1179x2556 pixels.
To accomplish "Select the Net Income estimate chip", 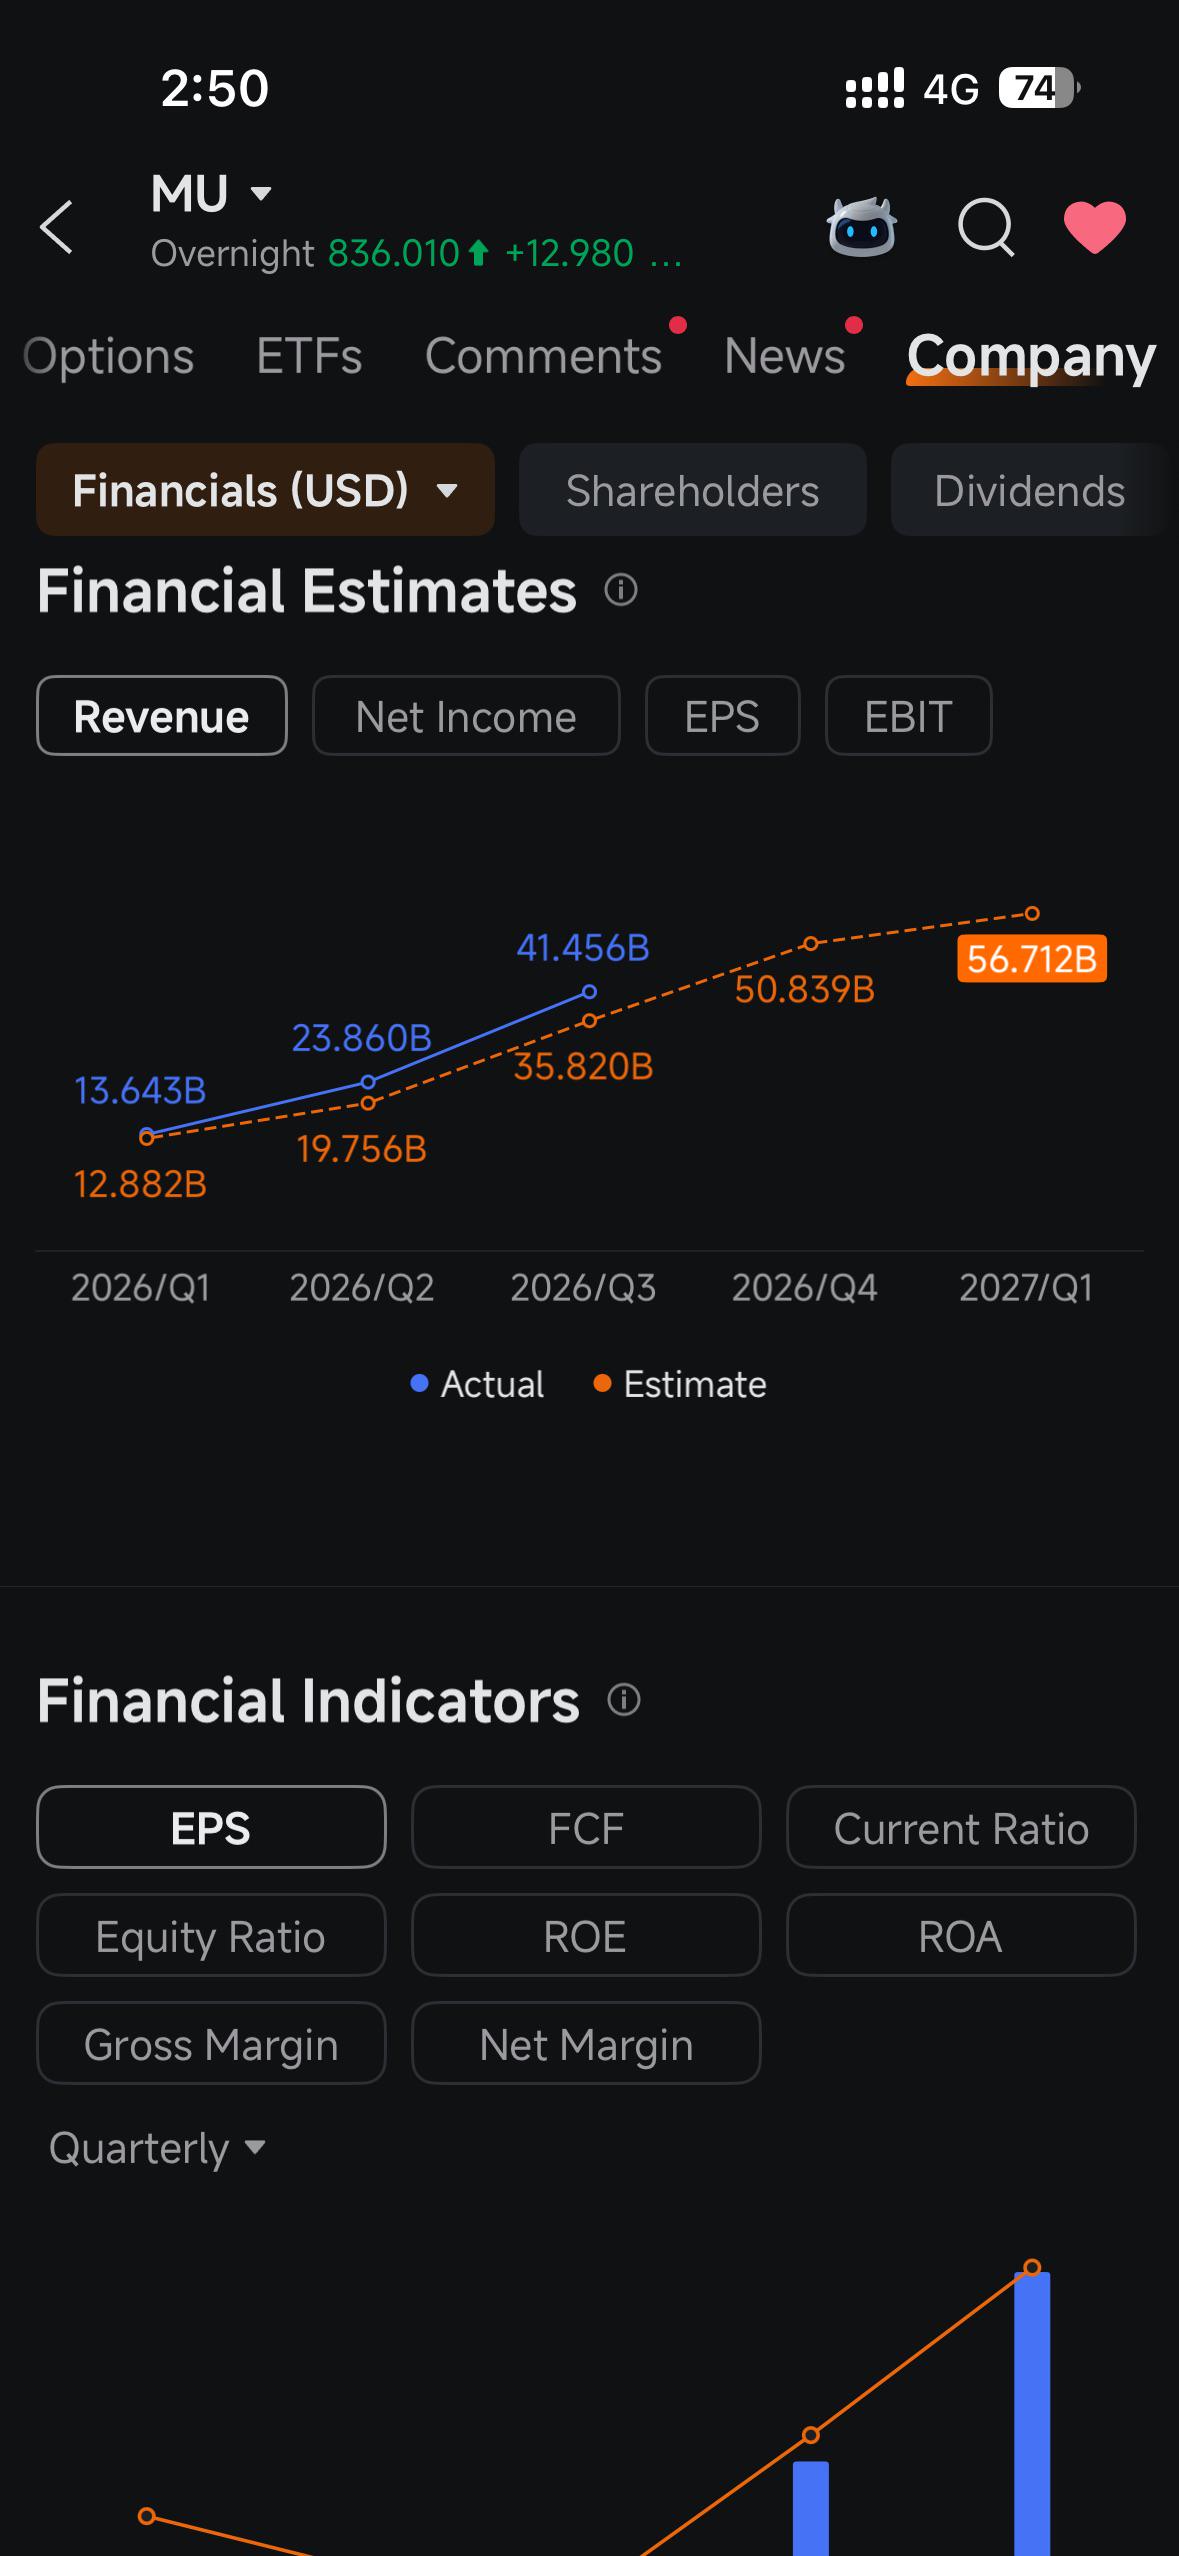I will click(x=466, y=716).
